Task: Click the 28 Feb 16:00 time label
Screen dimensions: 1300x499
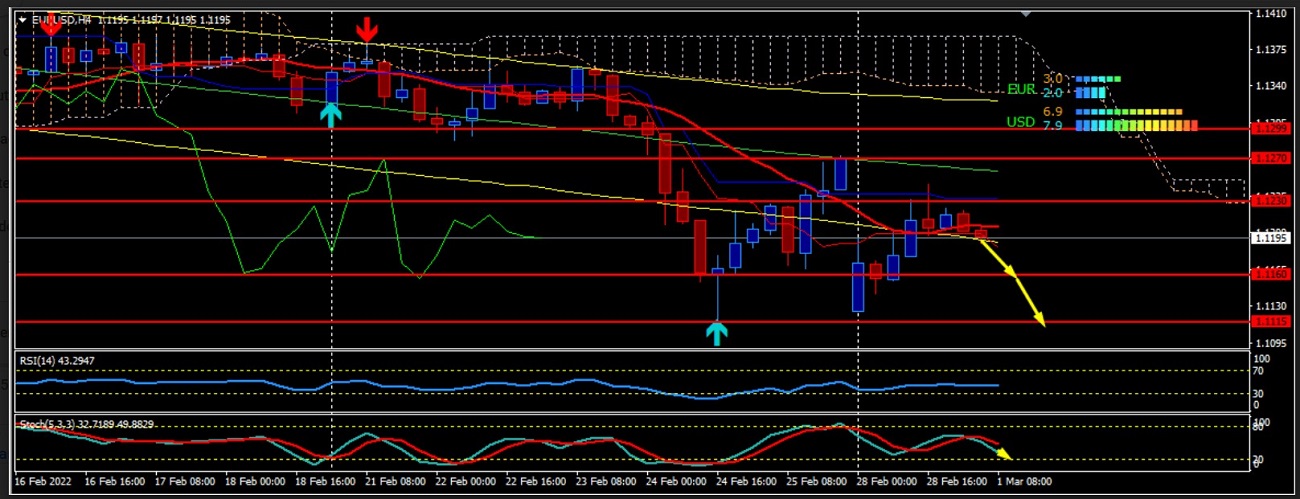Action: click(x=957, y=480)
